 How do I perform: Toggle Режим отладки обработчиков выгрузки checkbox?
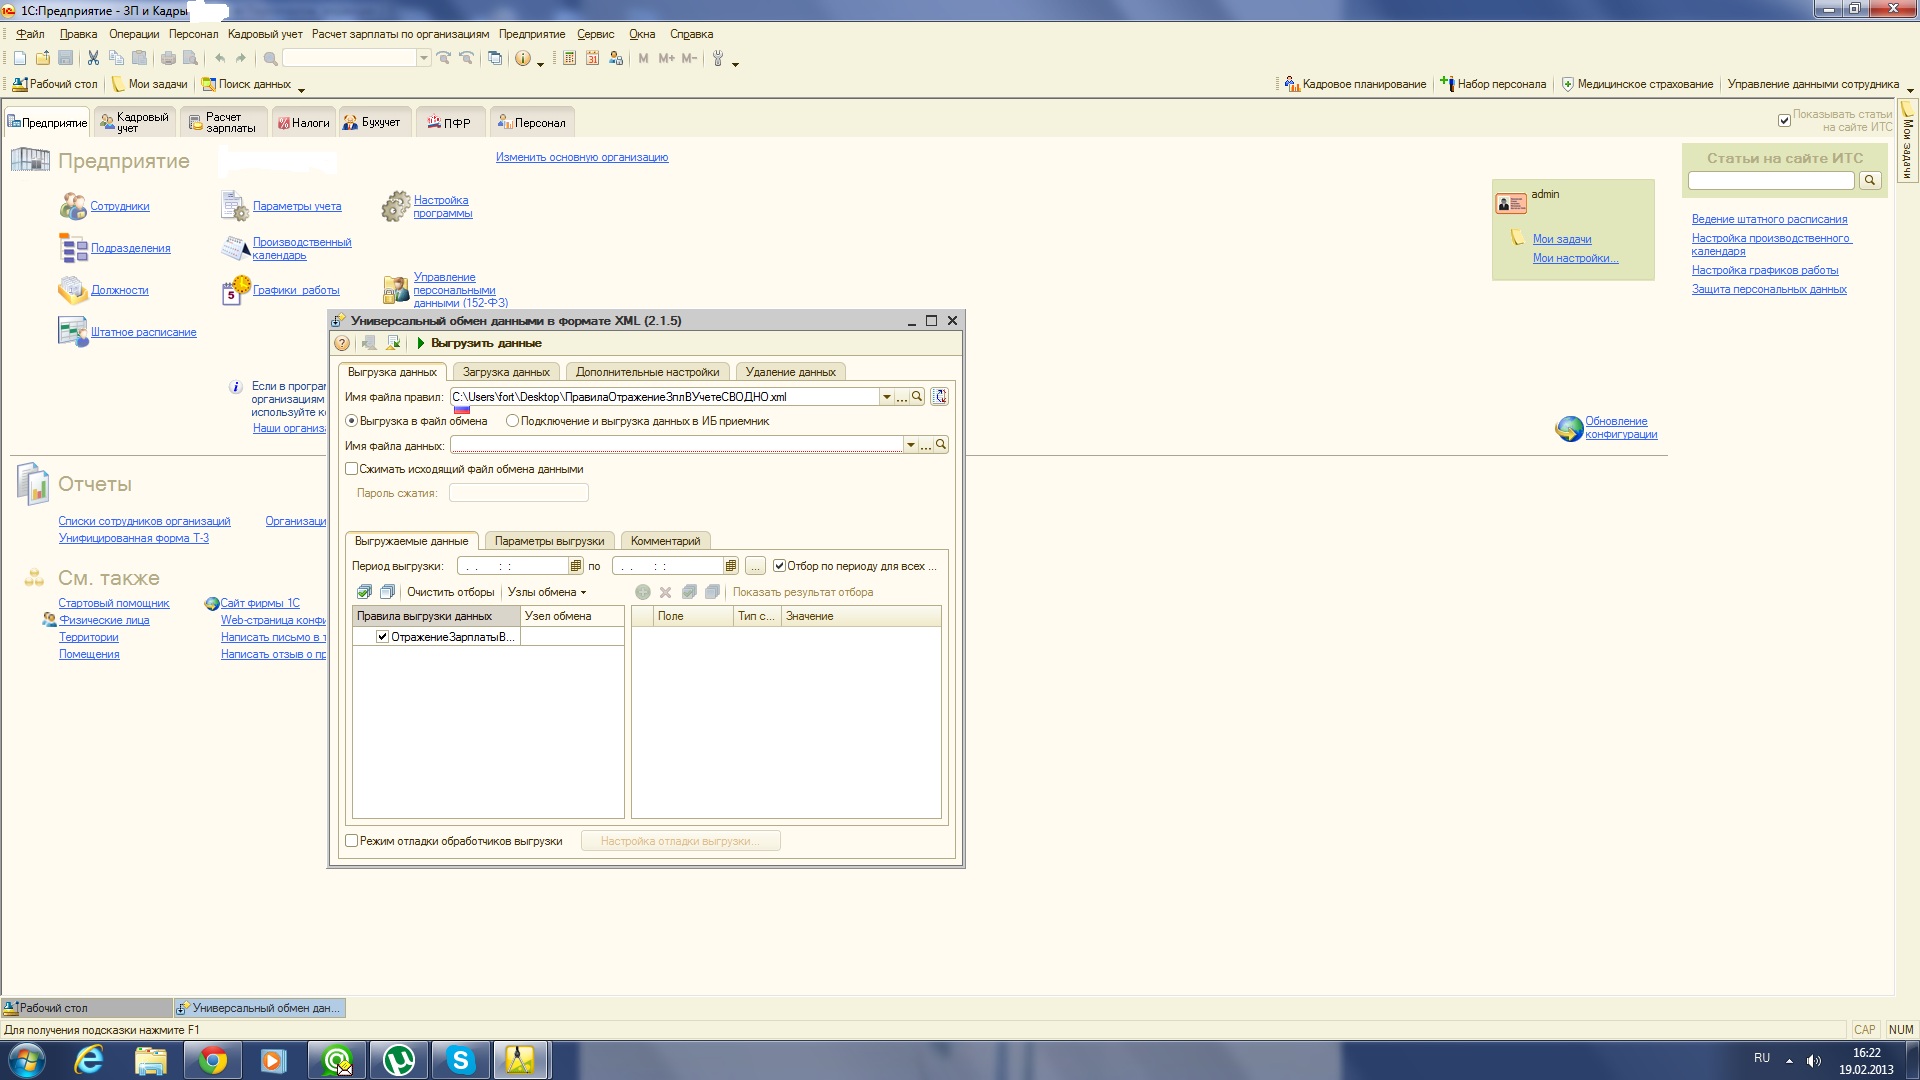(x=352, y=841)
